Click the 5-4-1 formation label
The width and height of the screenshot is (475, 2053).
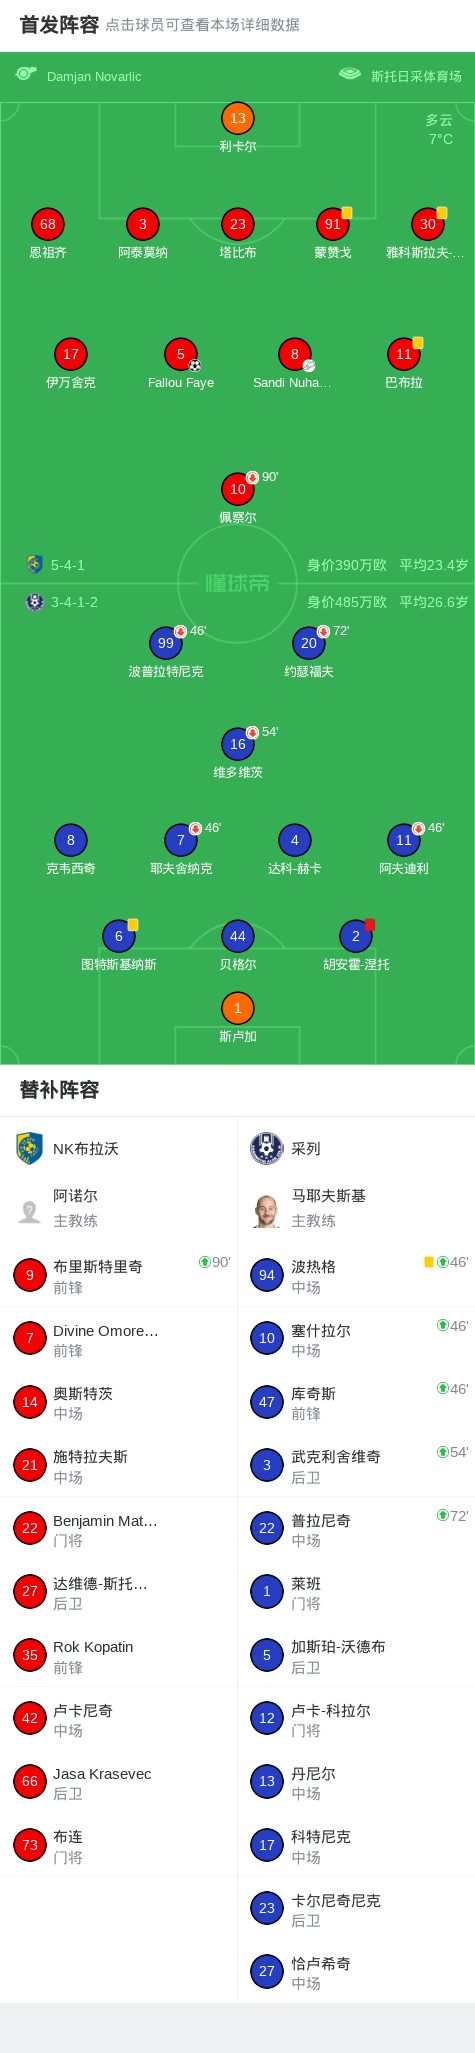(68, 565)
